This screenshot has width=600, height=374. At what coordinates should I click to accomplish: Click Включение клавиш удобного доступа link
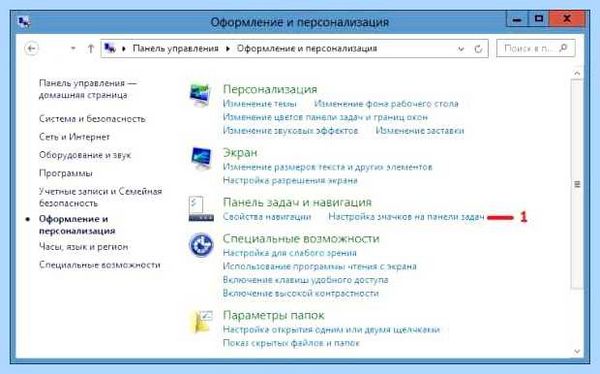click(x=305, y=280)
